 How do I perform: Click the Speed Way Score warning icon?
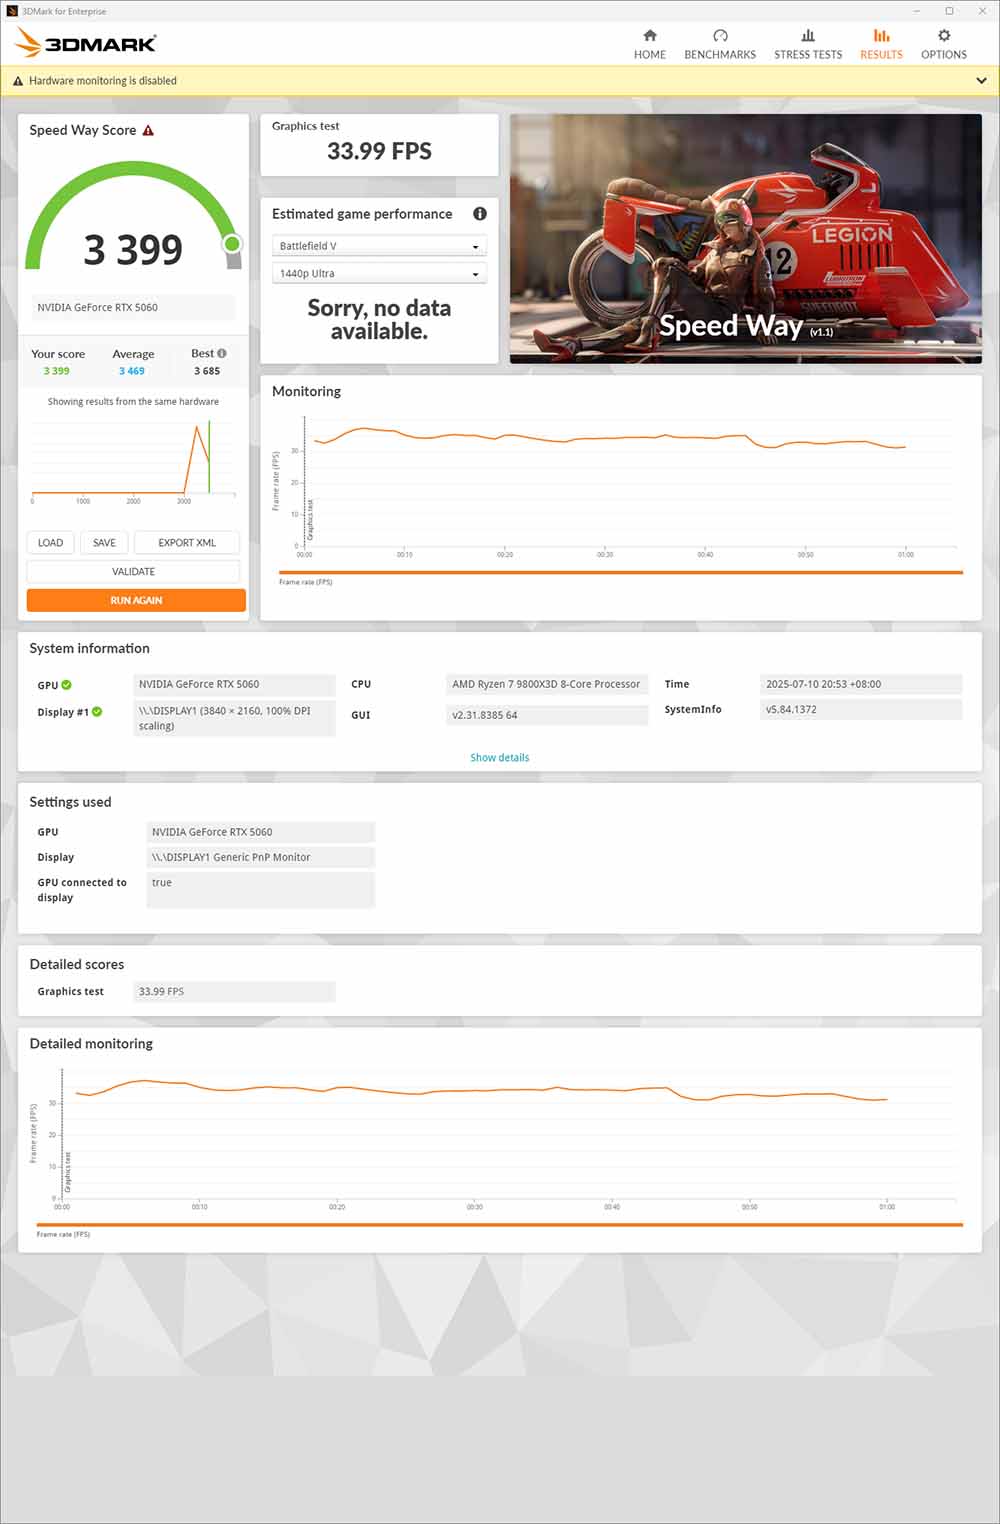(x=148, y=131)
